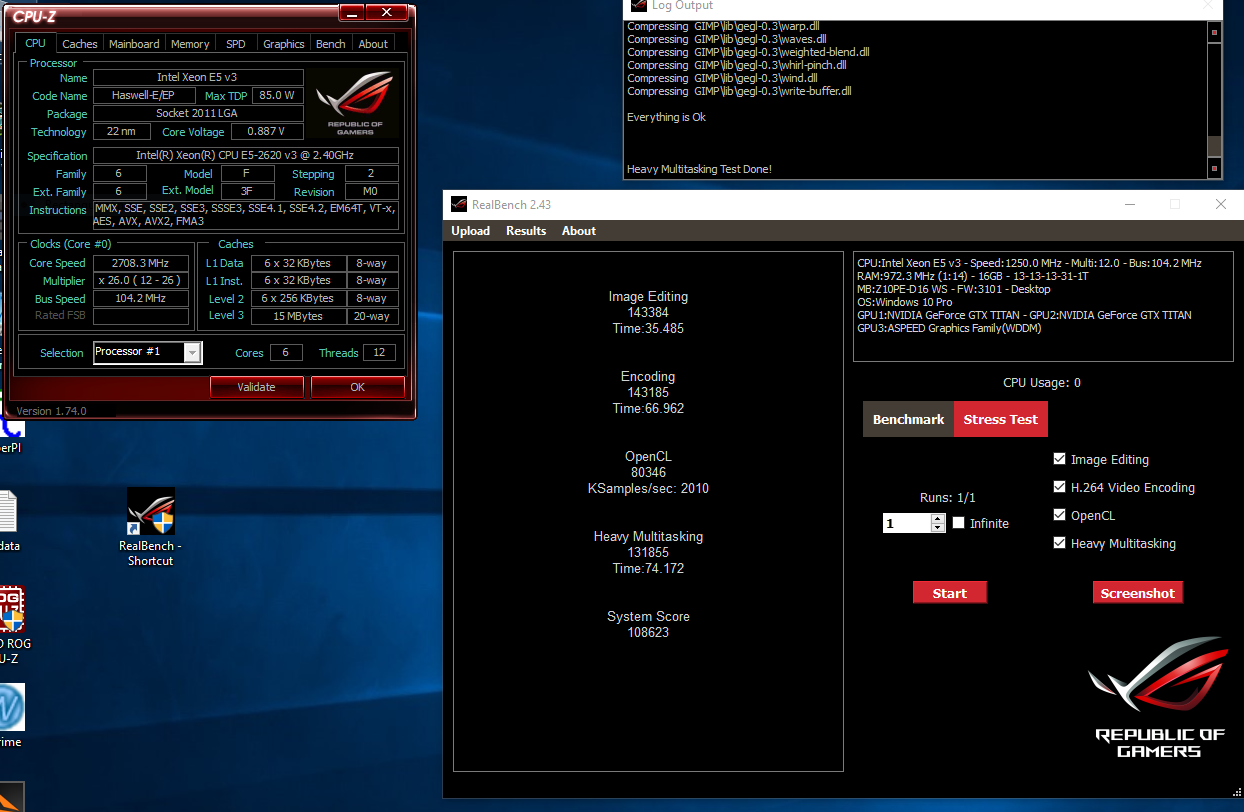This screenshot has height=812, width=1244.
Task: Click the system info text box in RealBench
Action: [x=1042, y=306]
